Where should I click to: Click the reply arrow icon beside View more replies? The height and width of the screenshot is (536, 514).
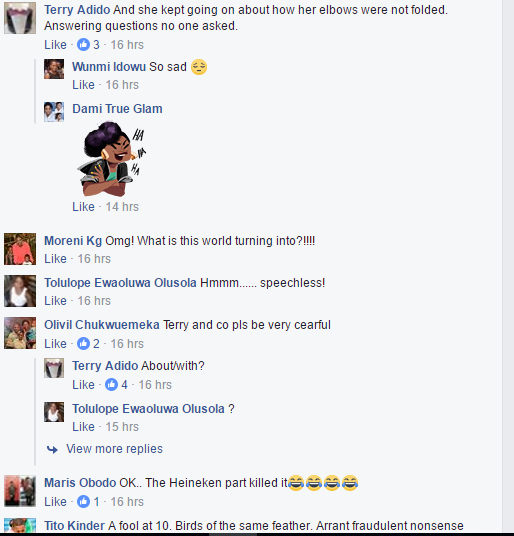(x=52, y=449)
